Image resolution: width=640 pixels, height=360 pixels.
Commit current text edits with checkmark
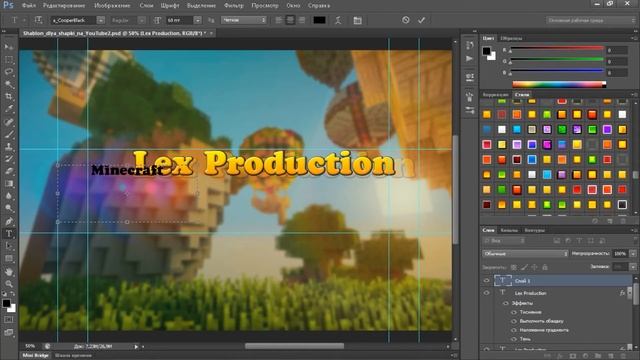click(x=421, y=20)
